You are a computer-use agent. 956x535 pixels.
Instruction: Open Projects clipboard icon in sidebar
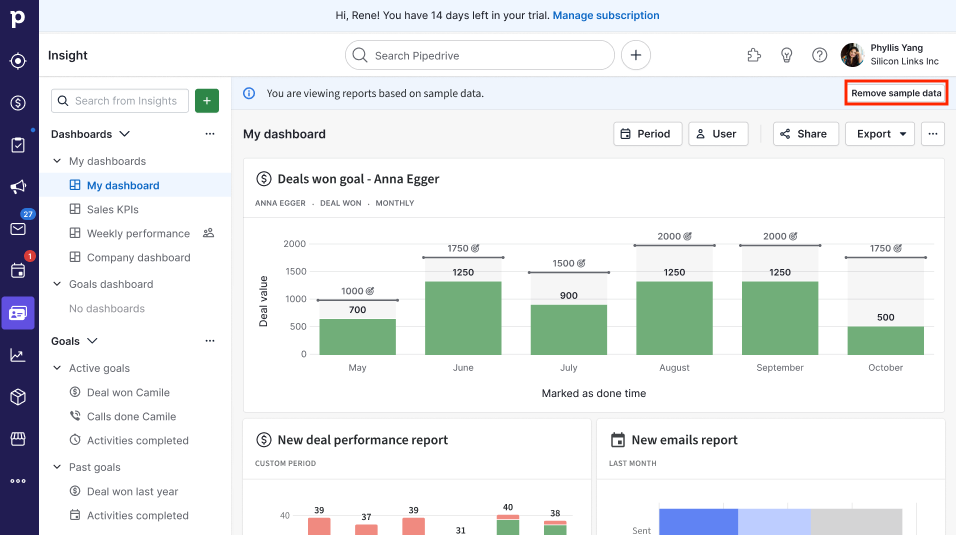point(18,145)
